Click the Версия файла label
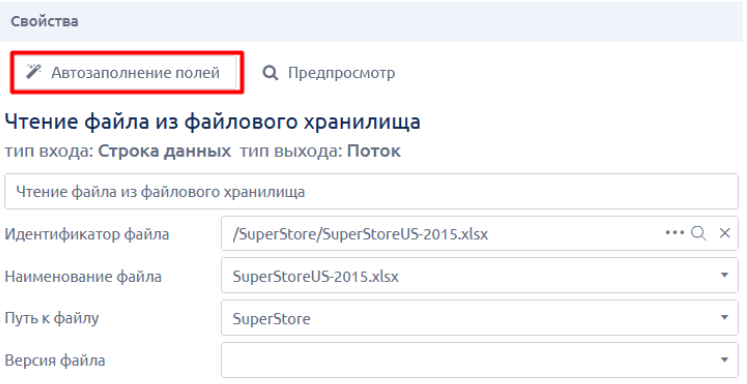Screen dimensions: 747x384 click(55, 360)
